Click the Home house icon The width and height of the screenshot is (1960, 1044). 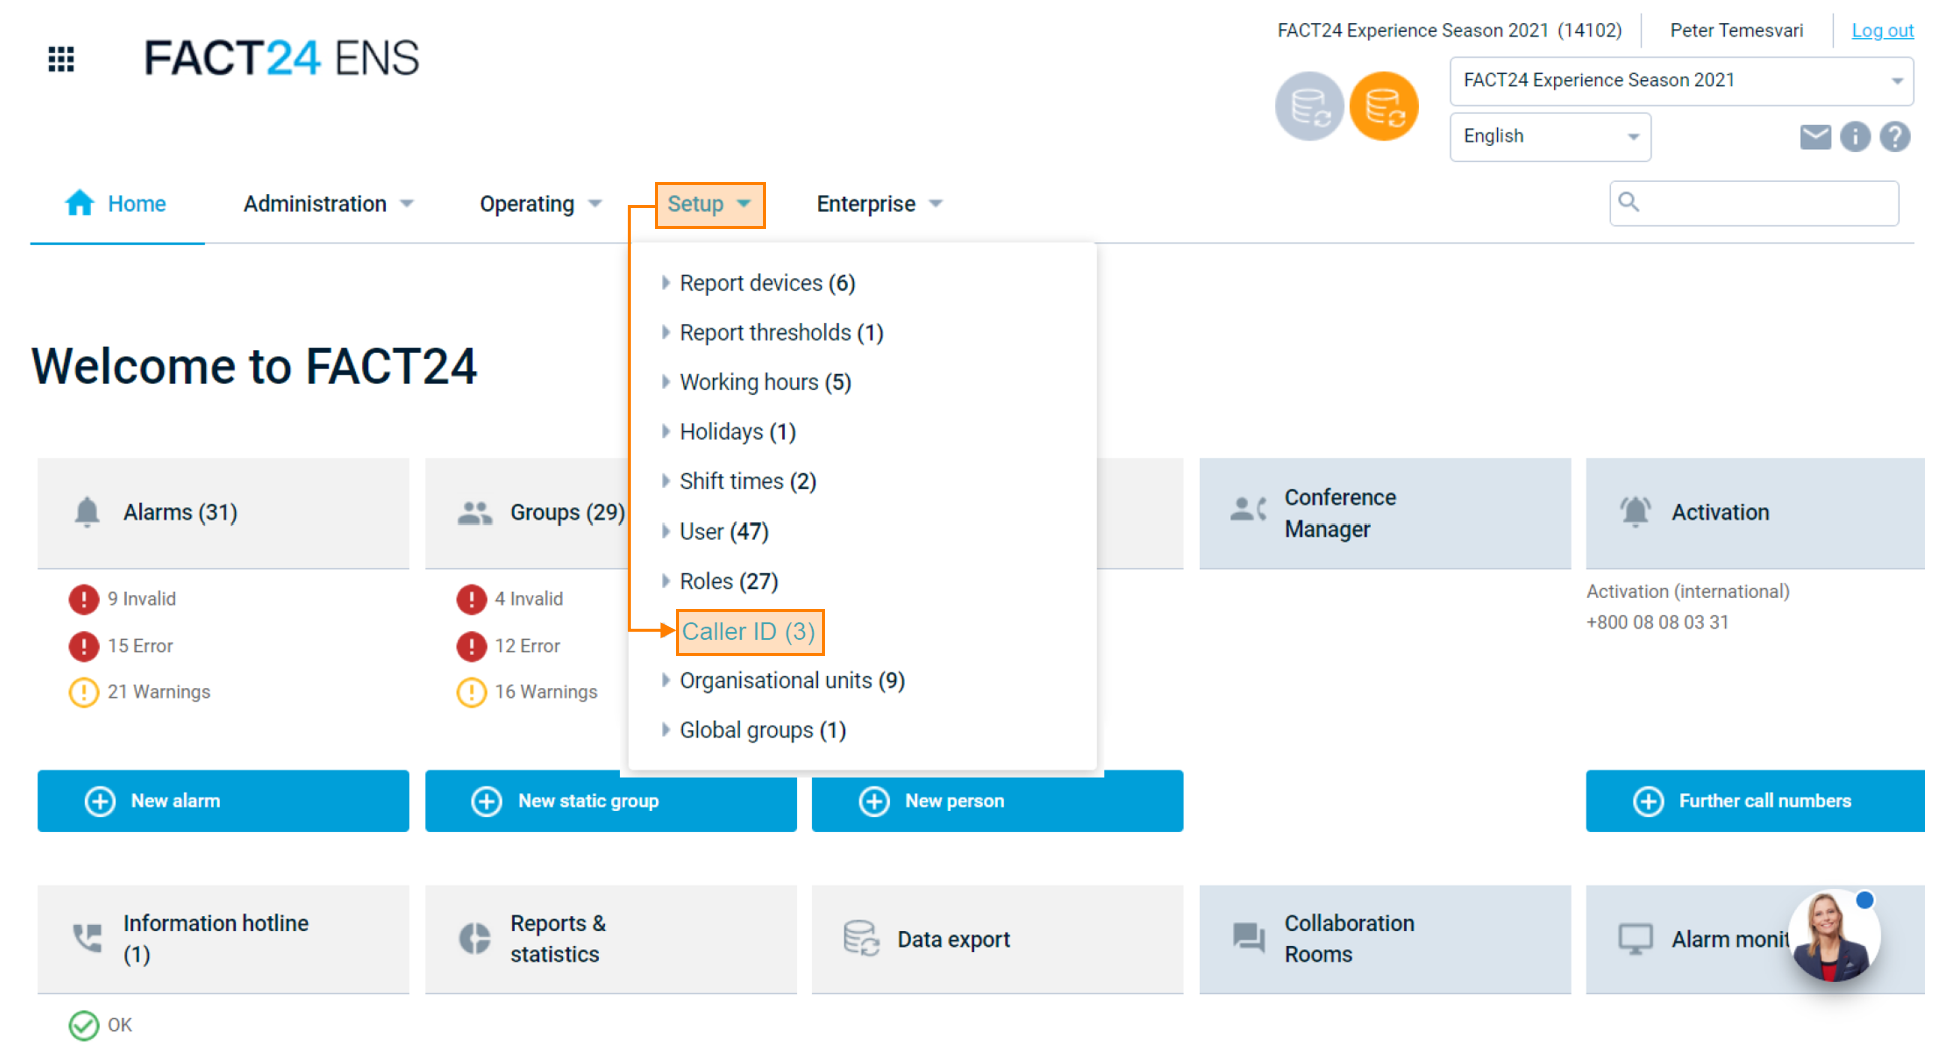80,203
